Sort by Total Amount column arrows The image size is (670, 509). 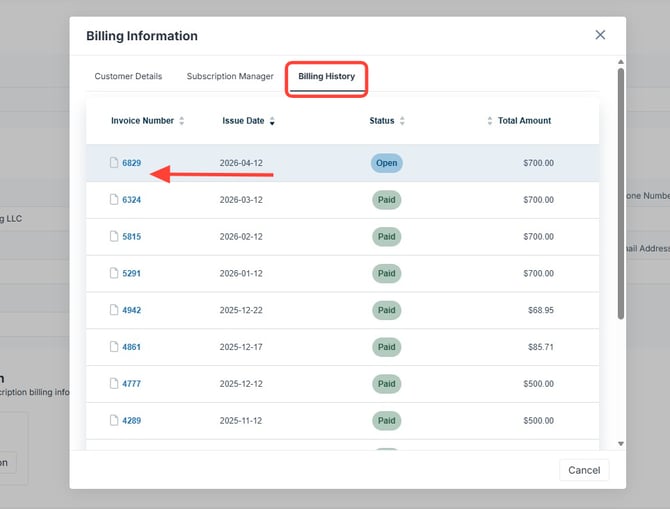click(490, 121)
